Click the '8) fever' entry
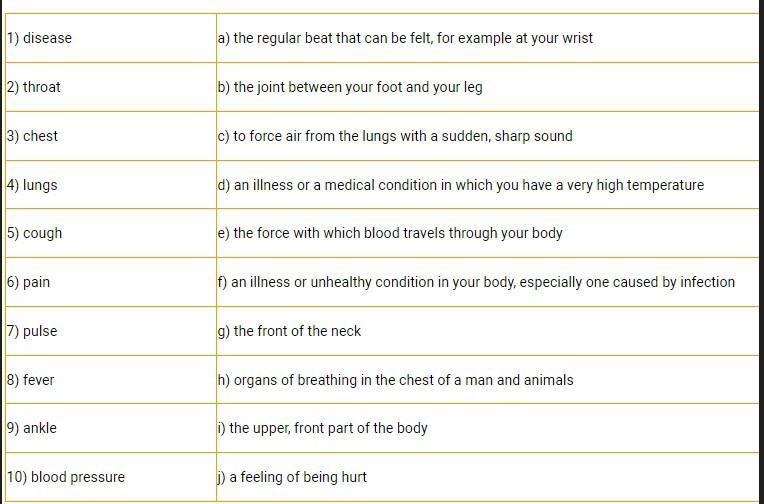 point(31,380)
